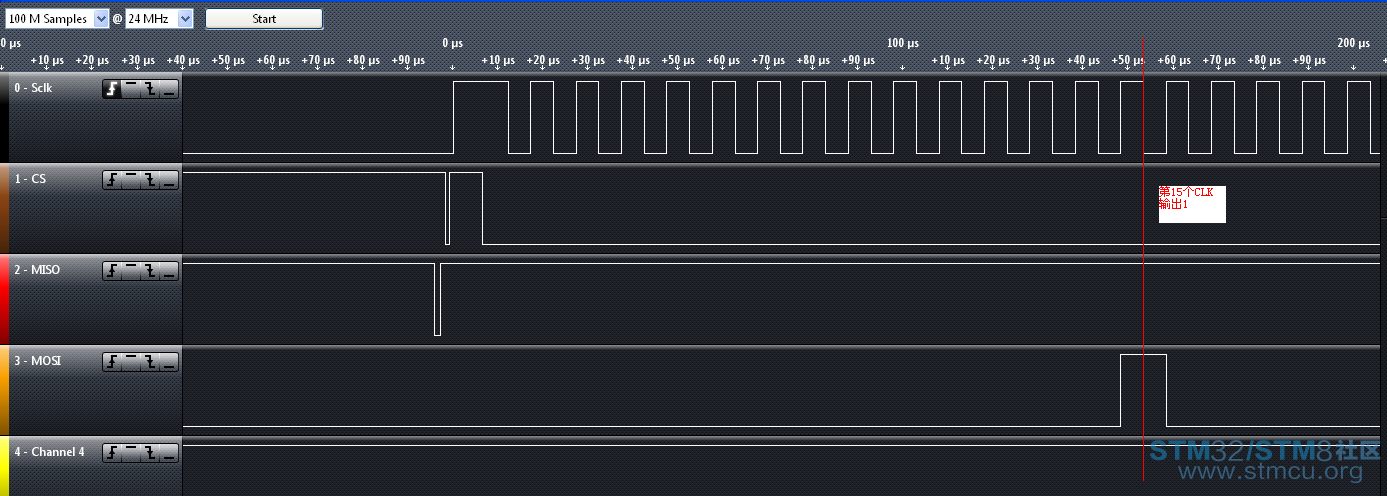
Task: Click the black color strip of Sclk
Action: click(4, 117)
